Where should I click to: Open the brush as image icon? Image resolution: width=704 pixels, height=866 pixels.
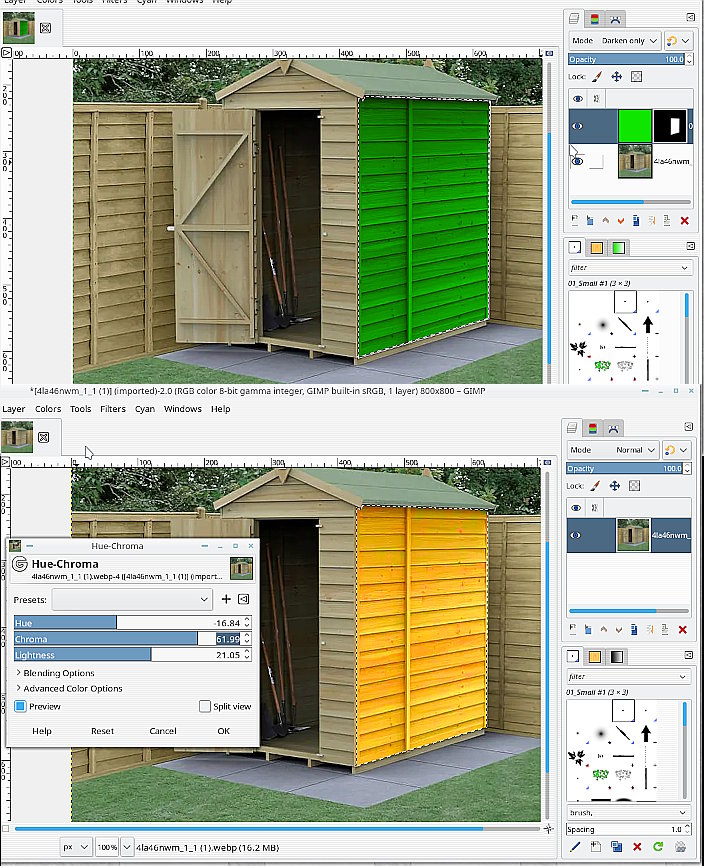pyautogui.click(x=680, y=846)
